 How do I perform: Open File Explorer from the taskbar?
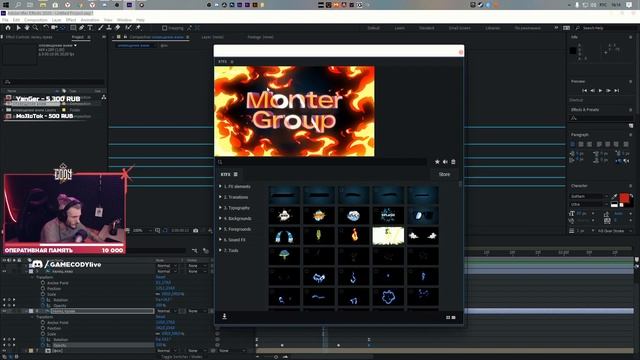pyautogui.click(x=43, y=5)
